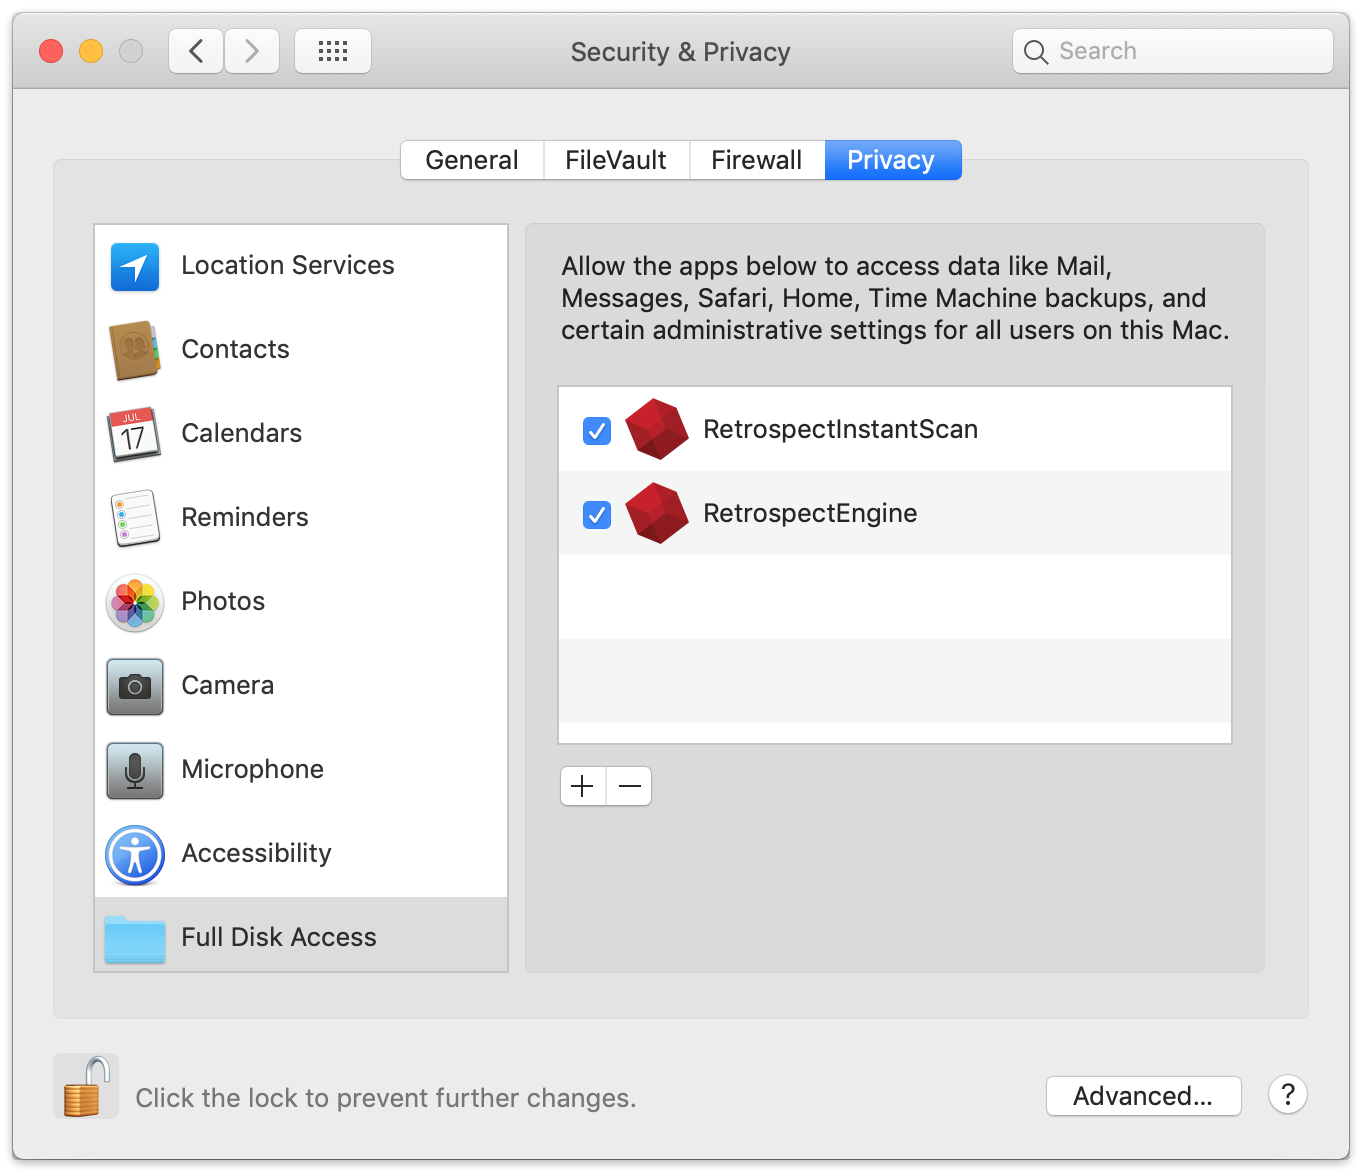Click the Reminders list icon
This screenshot has width=1362, height=1172.
[135, 518]
